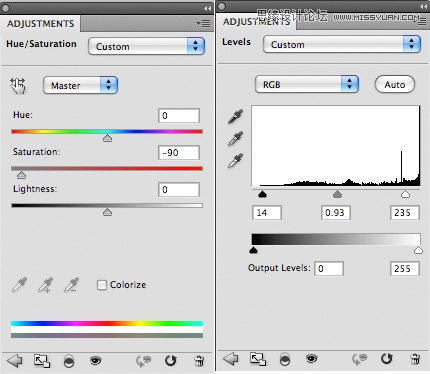Click the Saturation value field showing -90

[179, 153]
